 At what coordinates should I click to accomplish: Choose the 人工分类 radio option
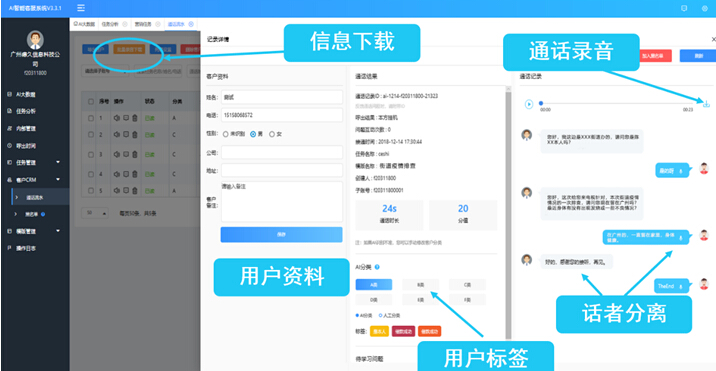point(380,315)
